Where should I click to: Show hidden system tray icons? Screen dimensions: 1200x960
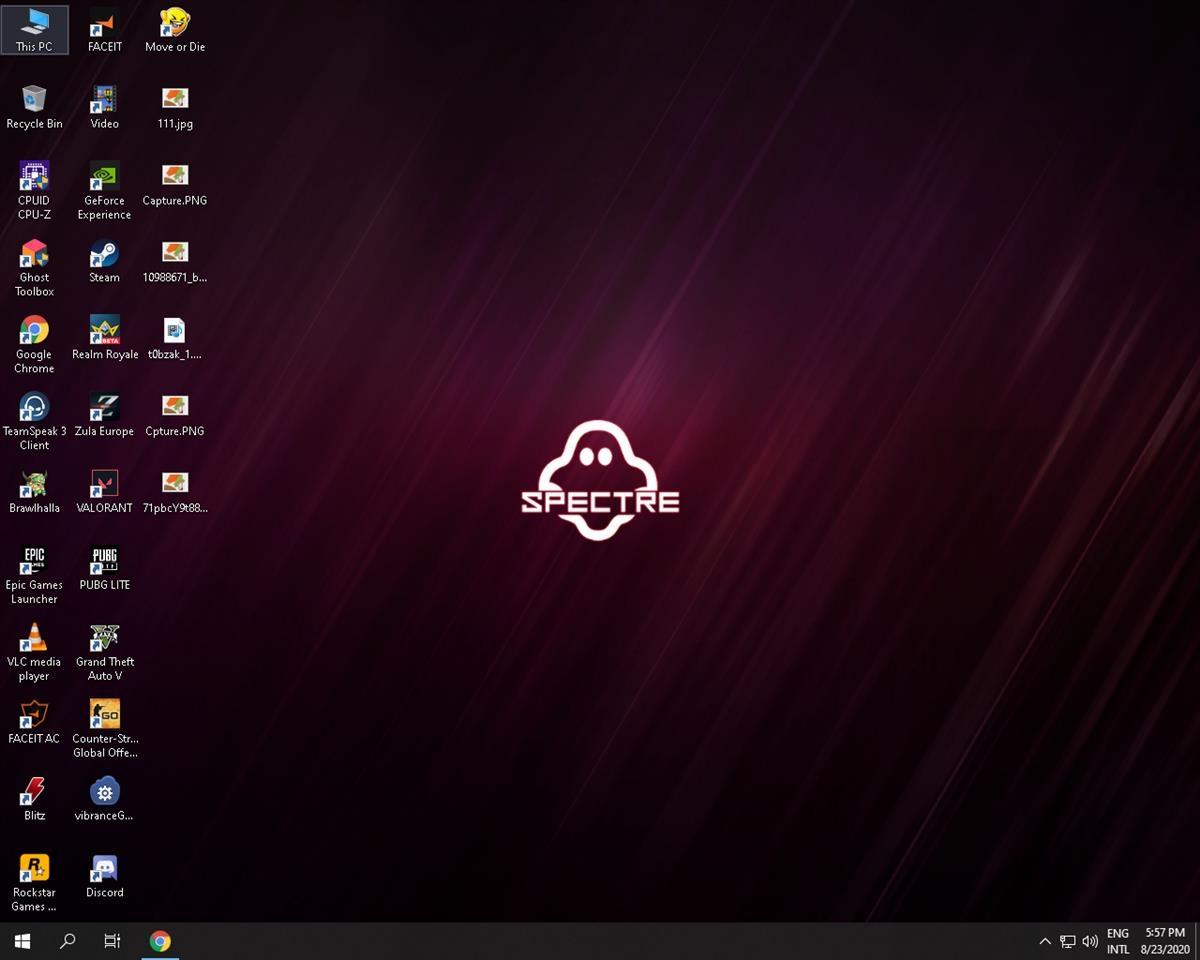tap(1045, 941)
